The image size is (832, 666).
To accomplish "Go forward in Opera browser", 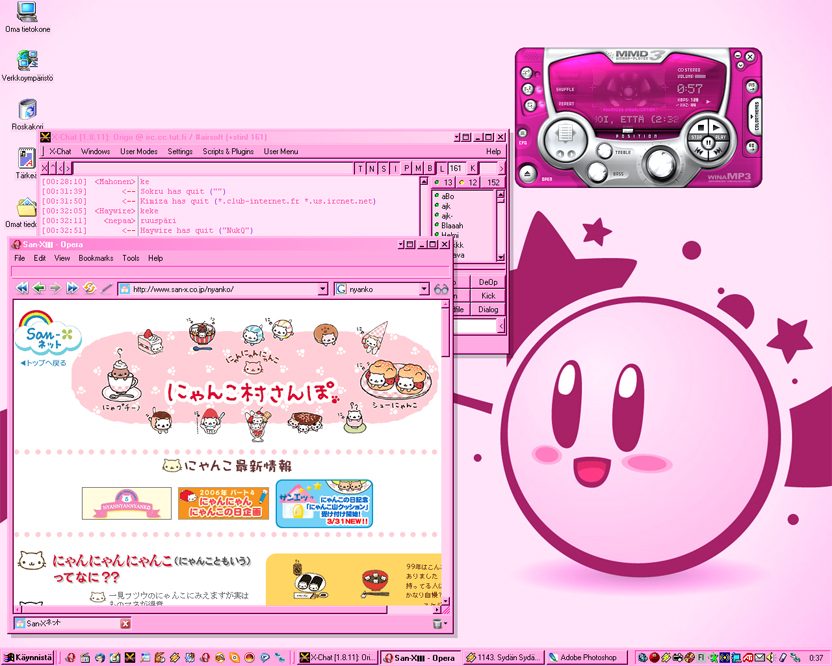I will pos(55,288).
